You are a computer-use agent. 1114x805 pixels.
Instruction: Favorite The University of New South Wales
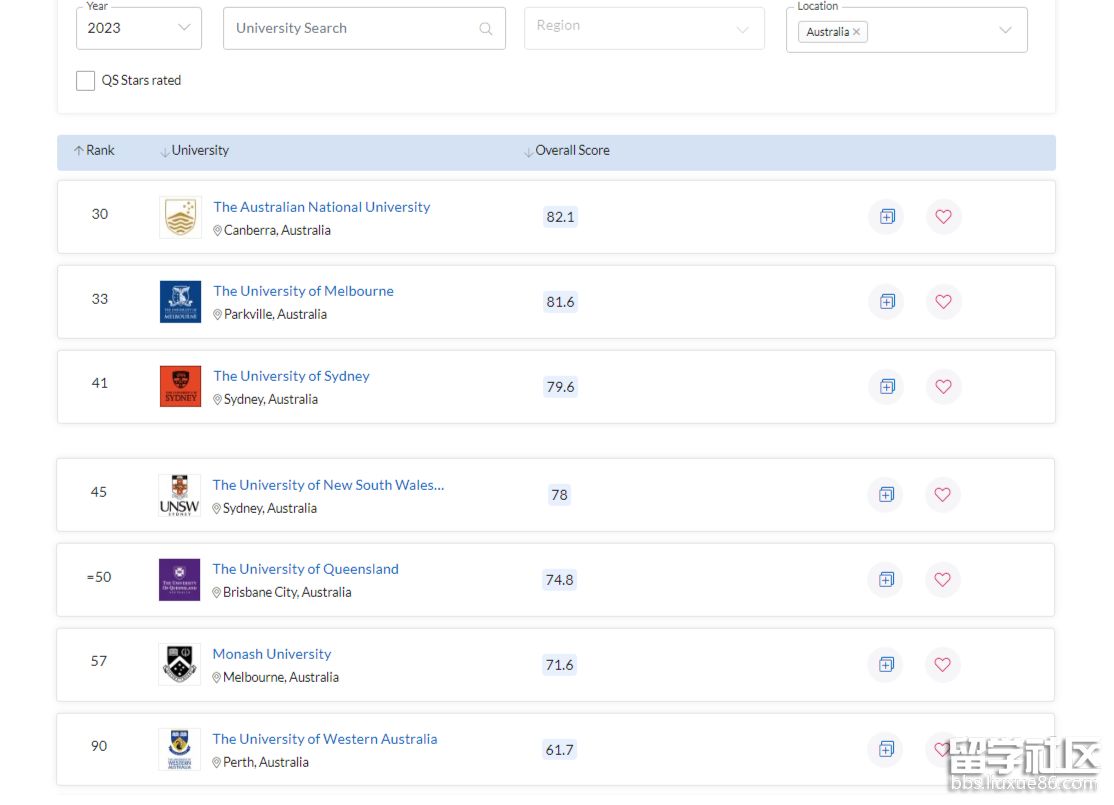(943, 495)
